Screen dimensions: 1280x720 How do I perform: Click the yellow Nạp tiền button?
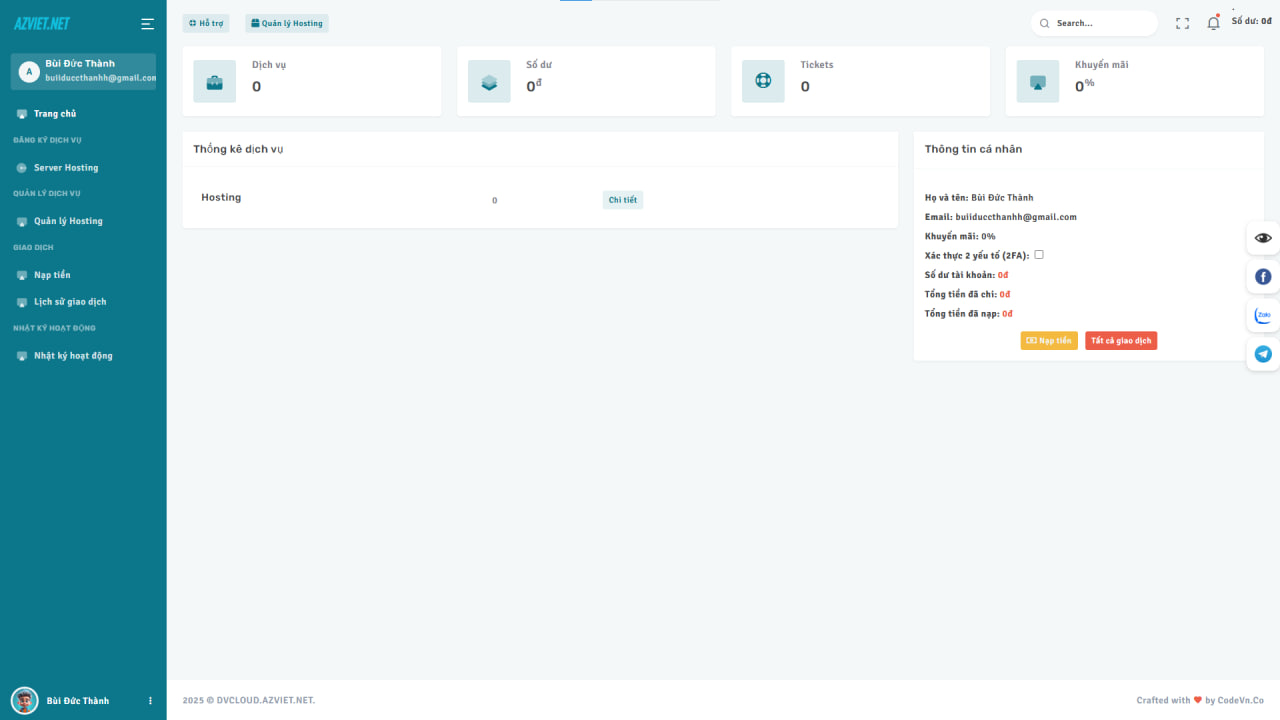point(1049,341)
